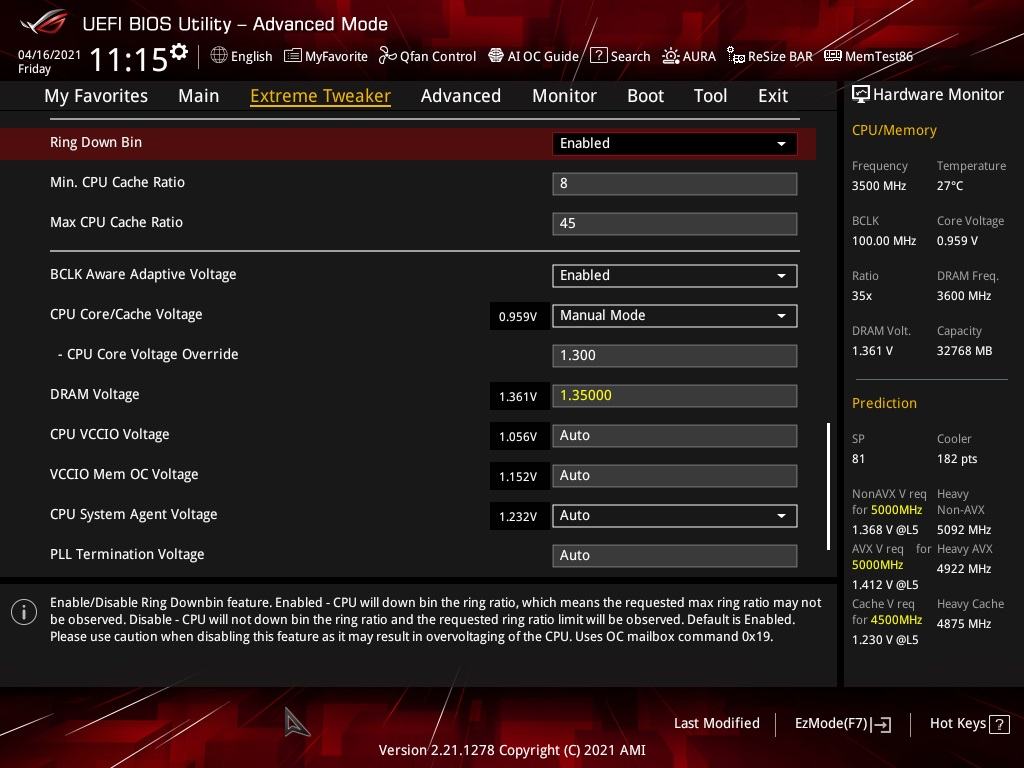Toggle ReSize BAR icon
The height and width of the screenshot is (768, 1024).
coord(735,56)
